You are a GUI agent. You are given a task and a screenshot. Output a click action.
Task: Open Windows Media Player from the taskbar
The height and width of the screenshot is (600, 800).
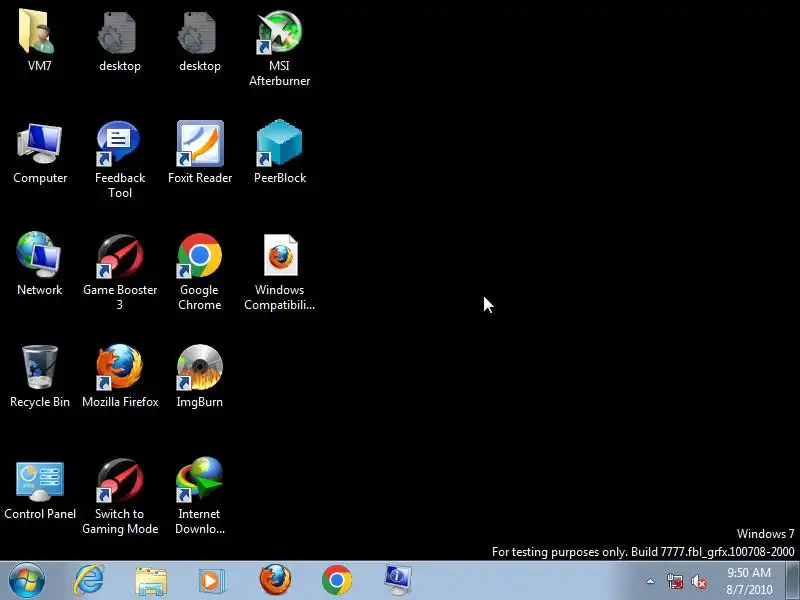coord(211,581)
